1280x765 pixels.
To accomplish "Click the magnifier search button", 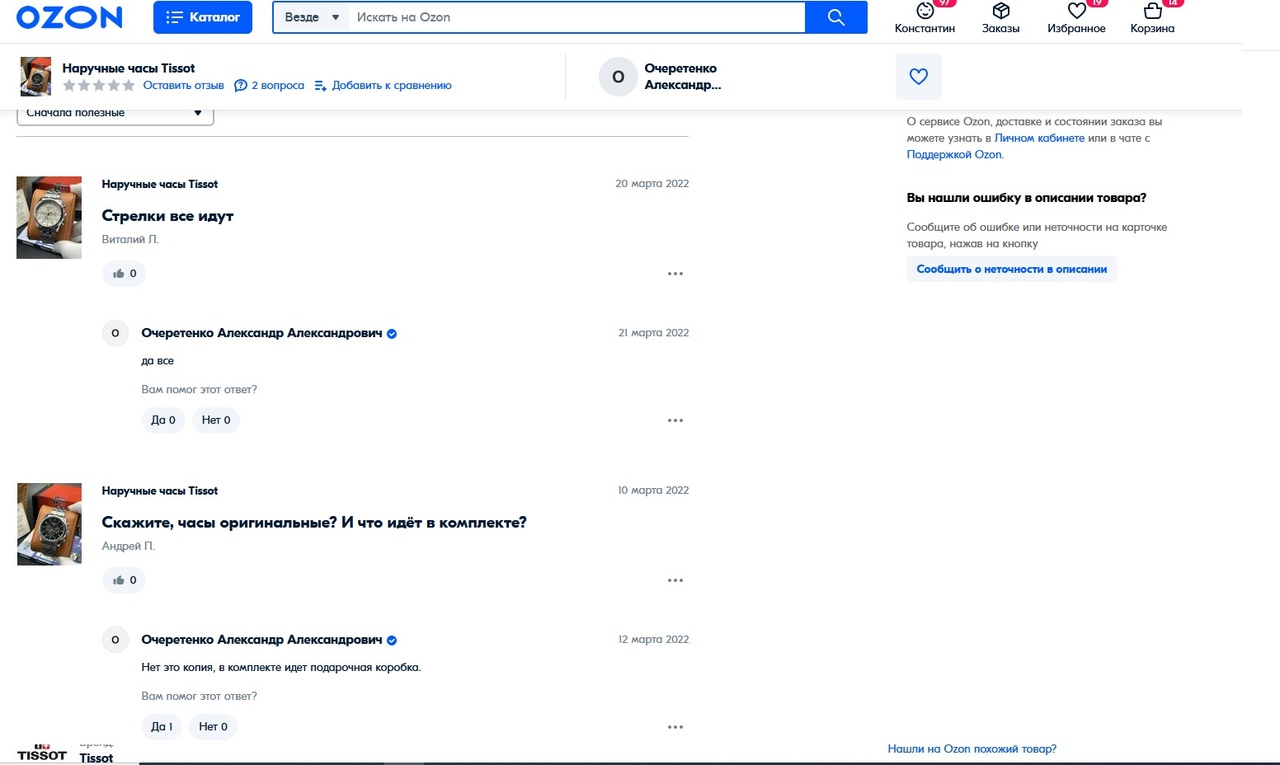I will (836, 17).
